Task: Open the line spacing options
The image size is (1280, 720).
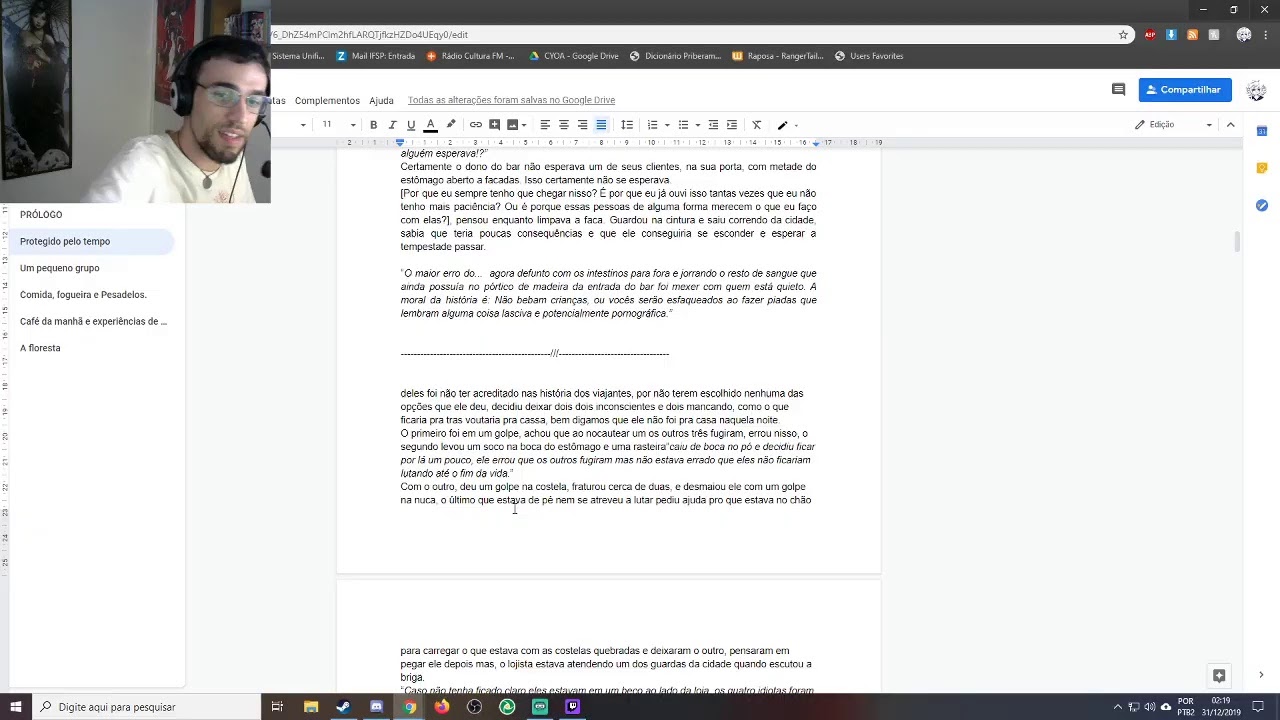Action: point(627,125)
